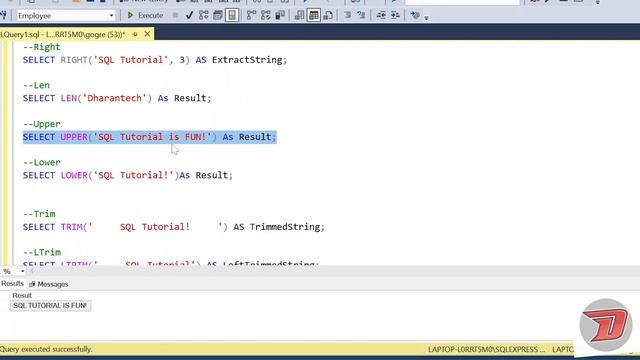Click the highlighted SELECT UPPER statement
640x360 pixels.
(x=150, y=137)
